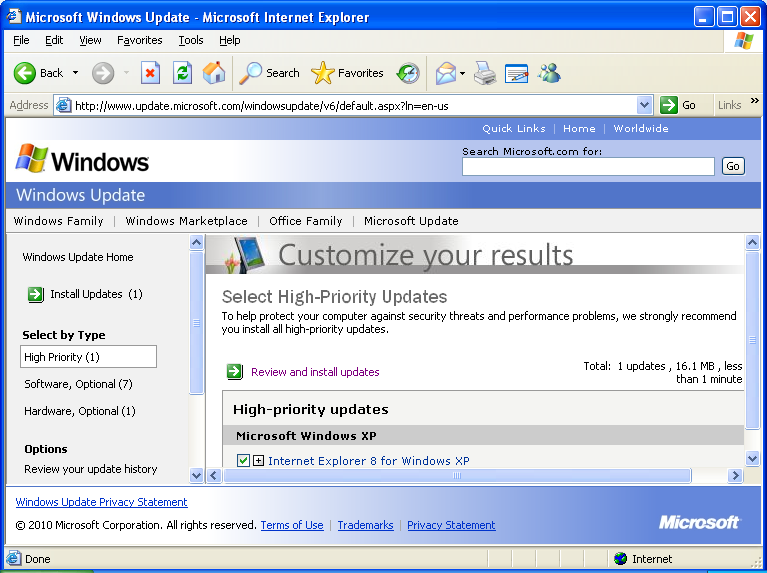Open the Favorites menu
767x573 pixels.
(x=139, y=40)
